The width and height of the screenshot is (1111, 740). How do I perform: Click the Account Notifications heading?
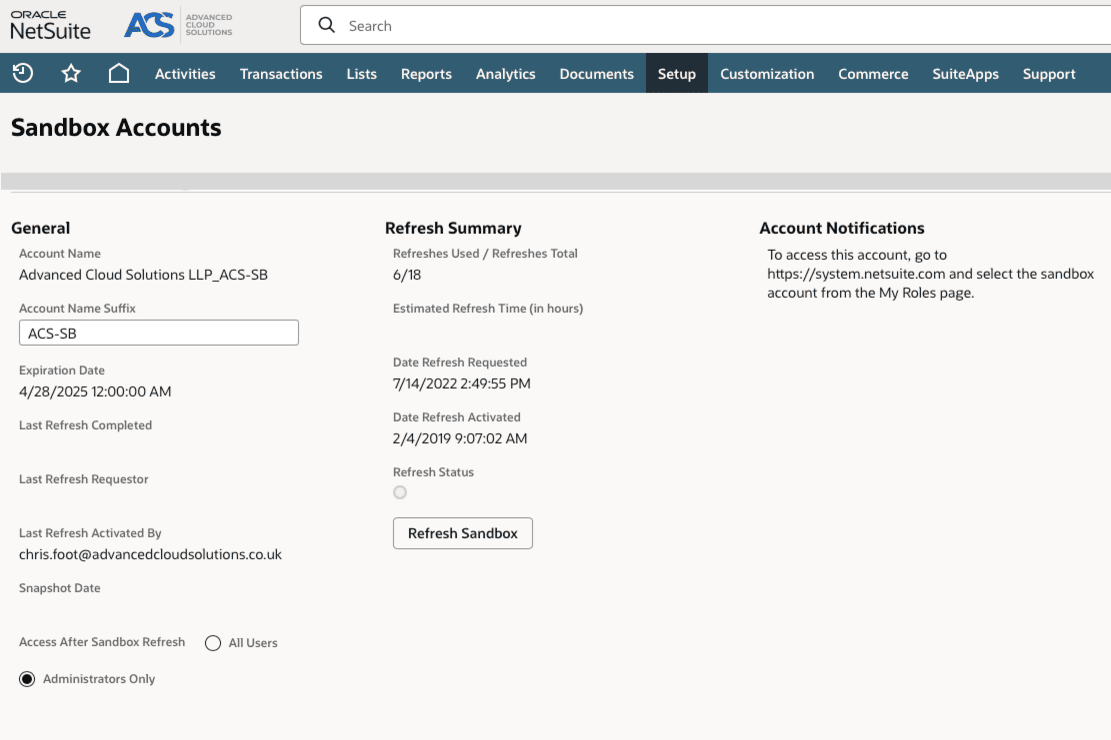tap(842, 228)
